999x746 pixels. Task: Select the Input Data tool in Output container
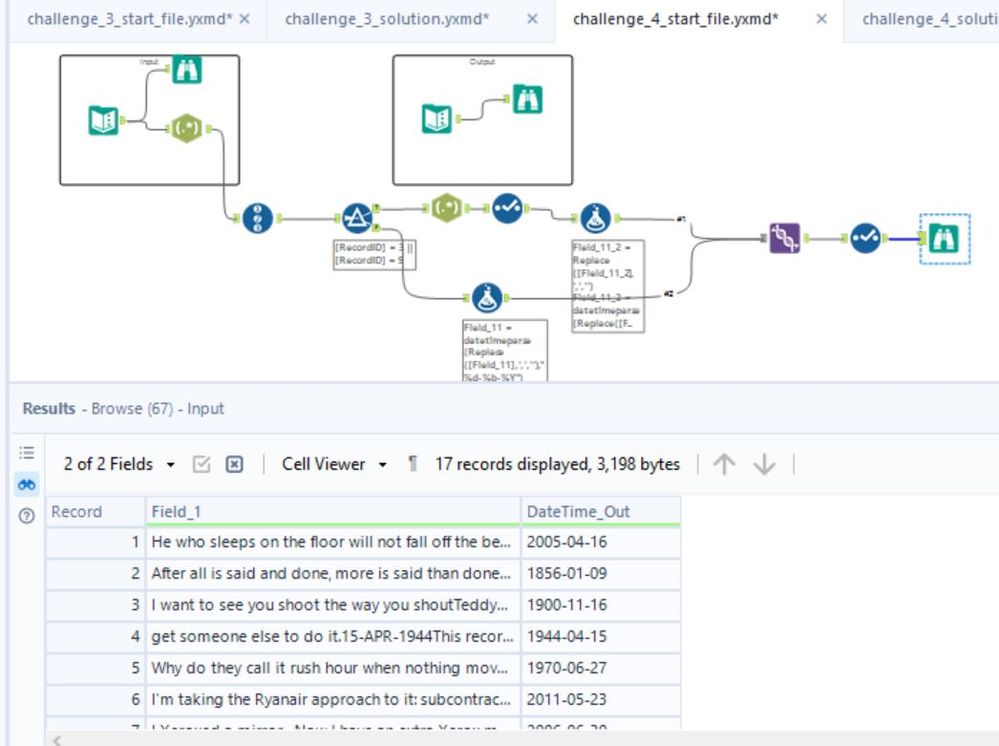tap(437, 118)
